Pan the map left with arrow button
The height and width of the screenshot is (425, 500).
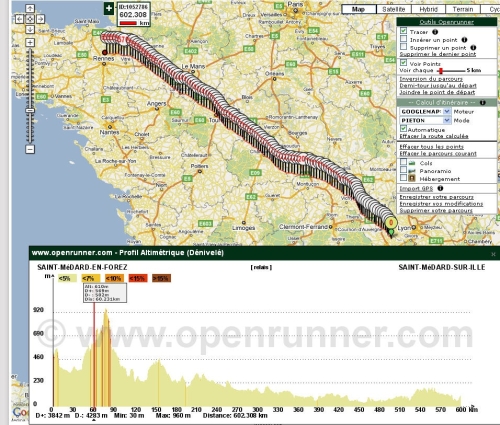[x=19, y=19]
